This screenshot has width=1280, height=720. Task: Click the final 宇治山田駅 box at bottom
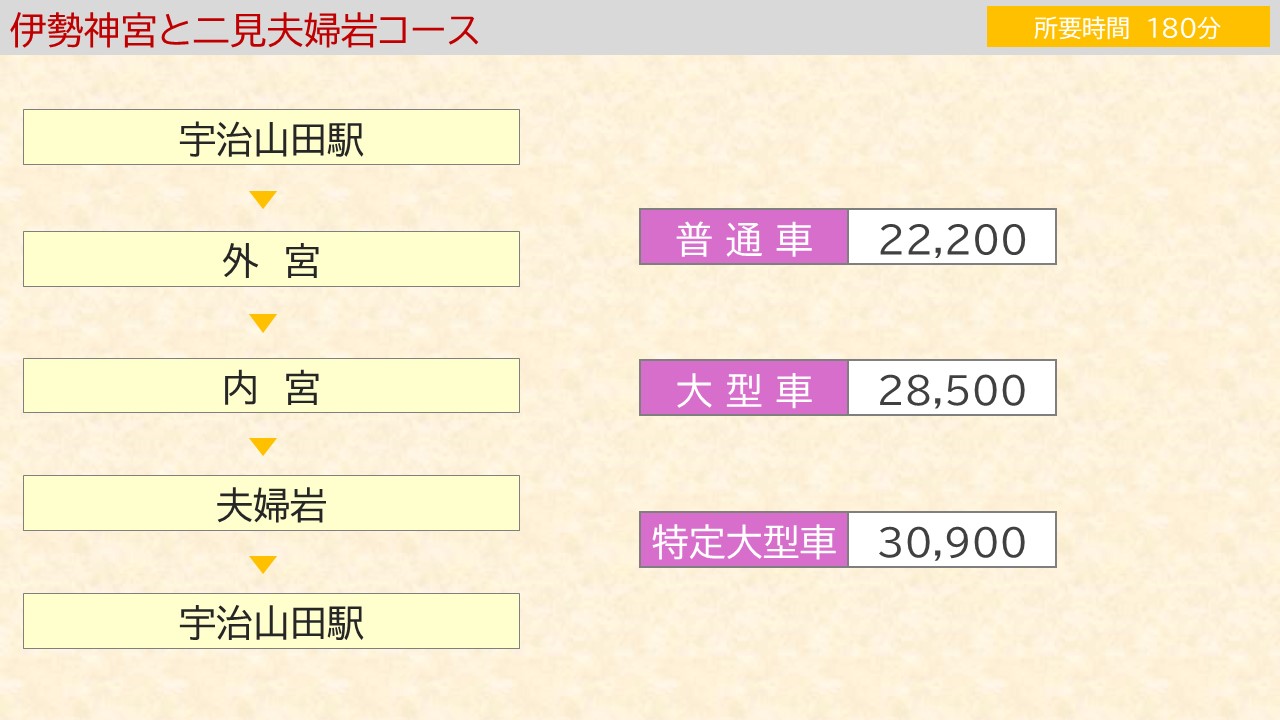271,621
